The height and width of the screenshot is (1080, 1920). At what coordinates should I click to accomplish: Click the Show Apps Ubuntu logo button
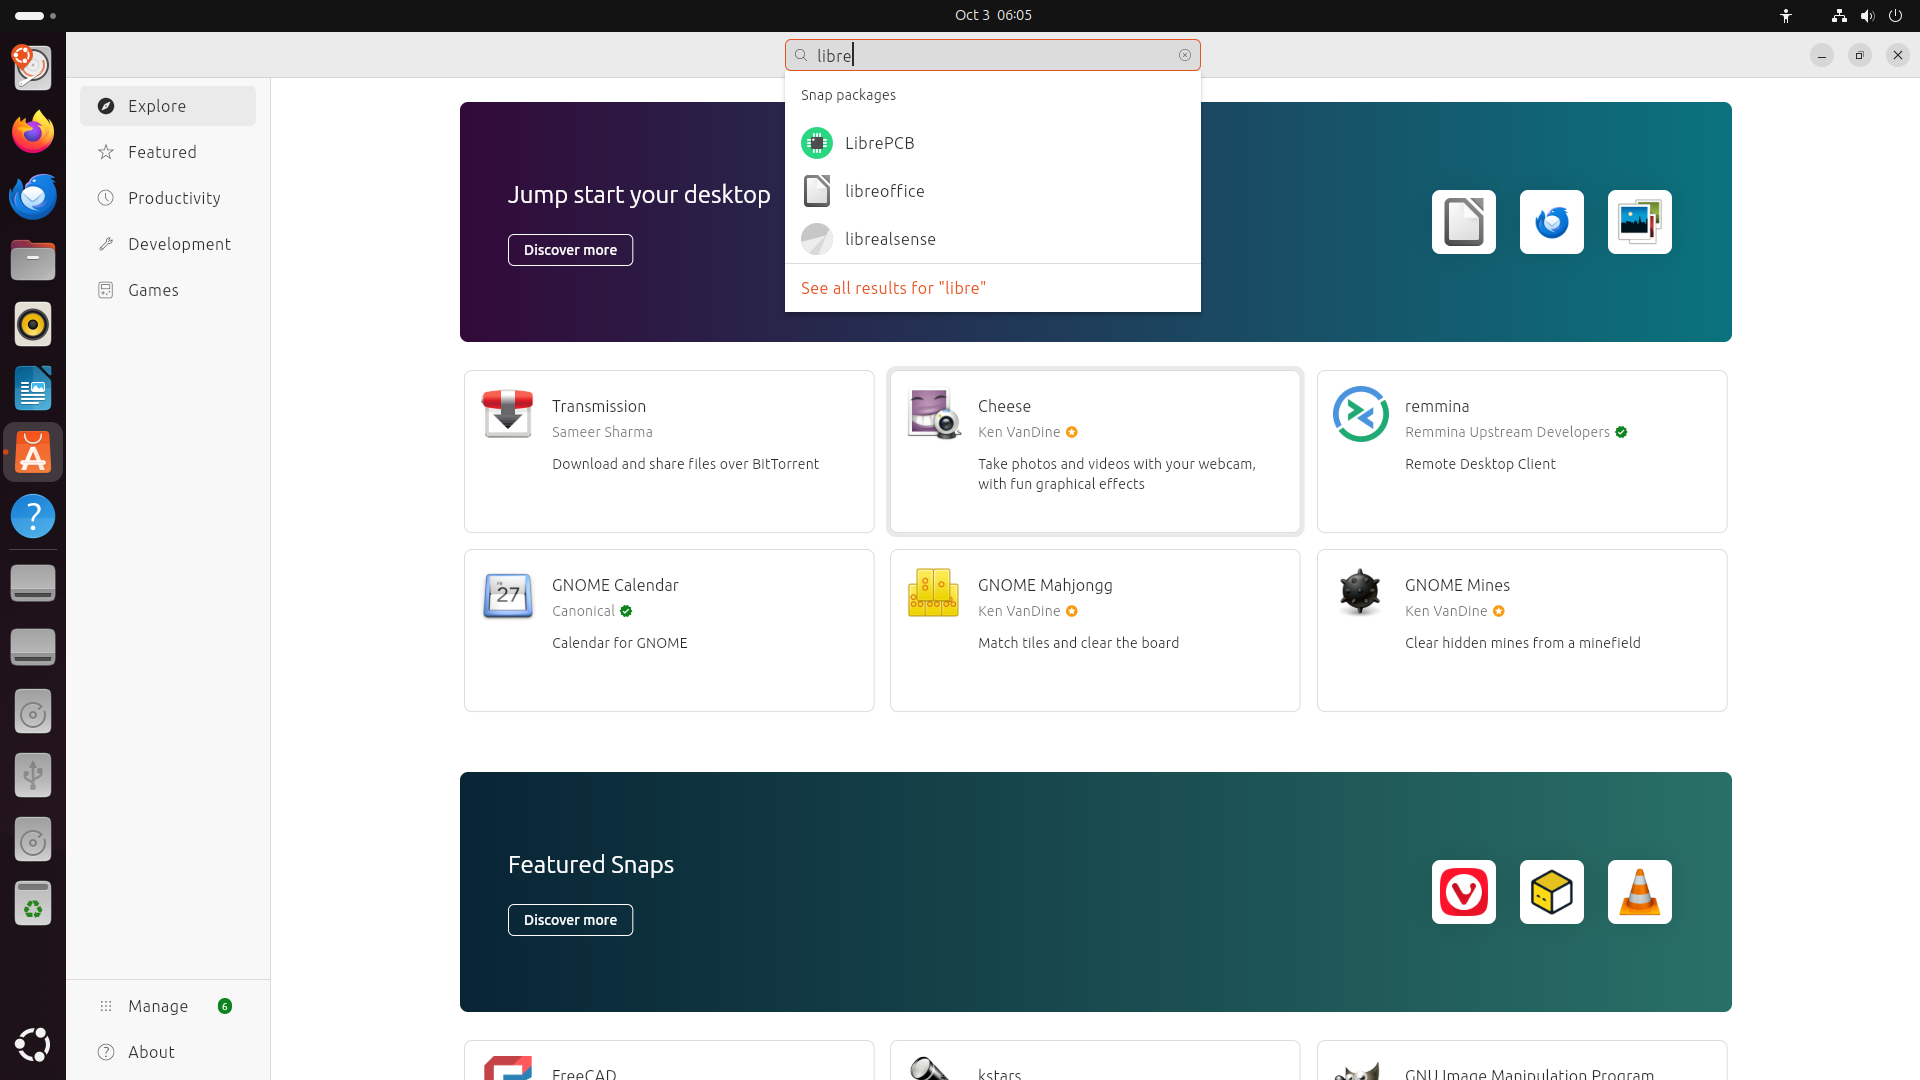click(x=33, y=1044)
